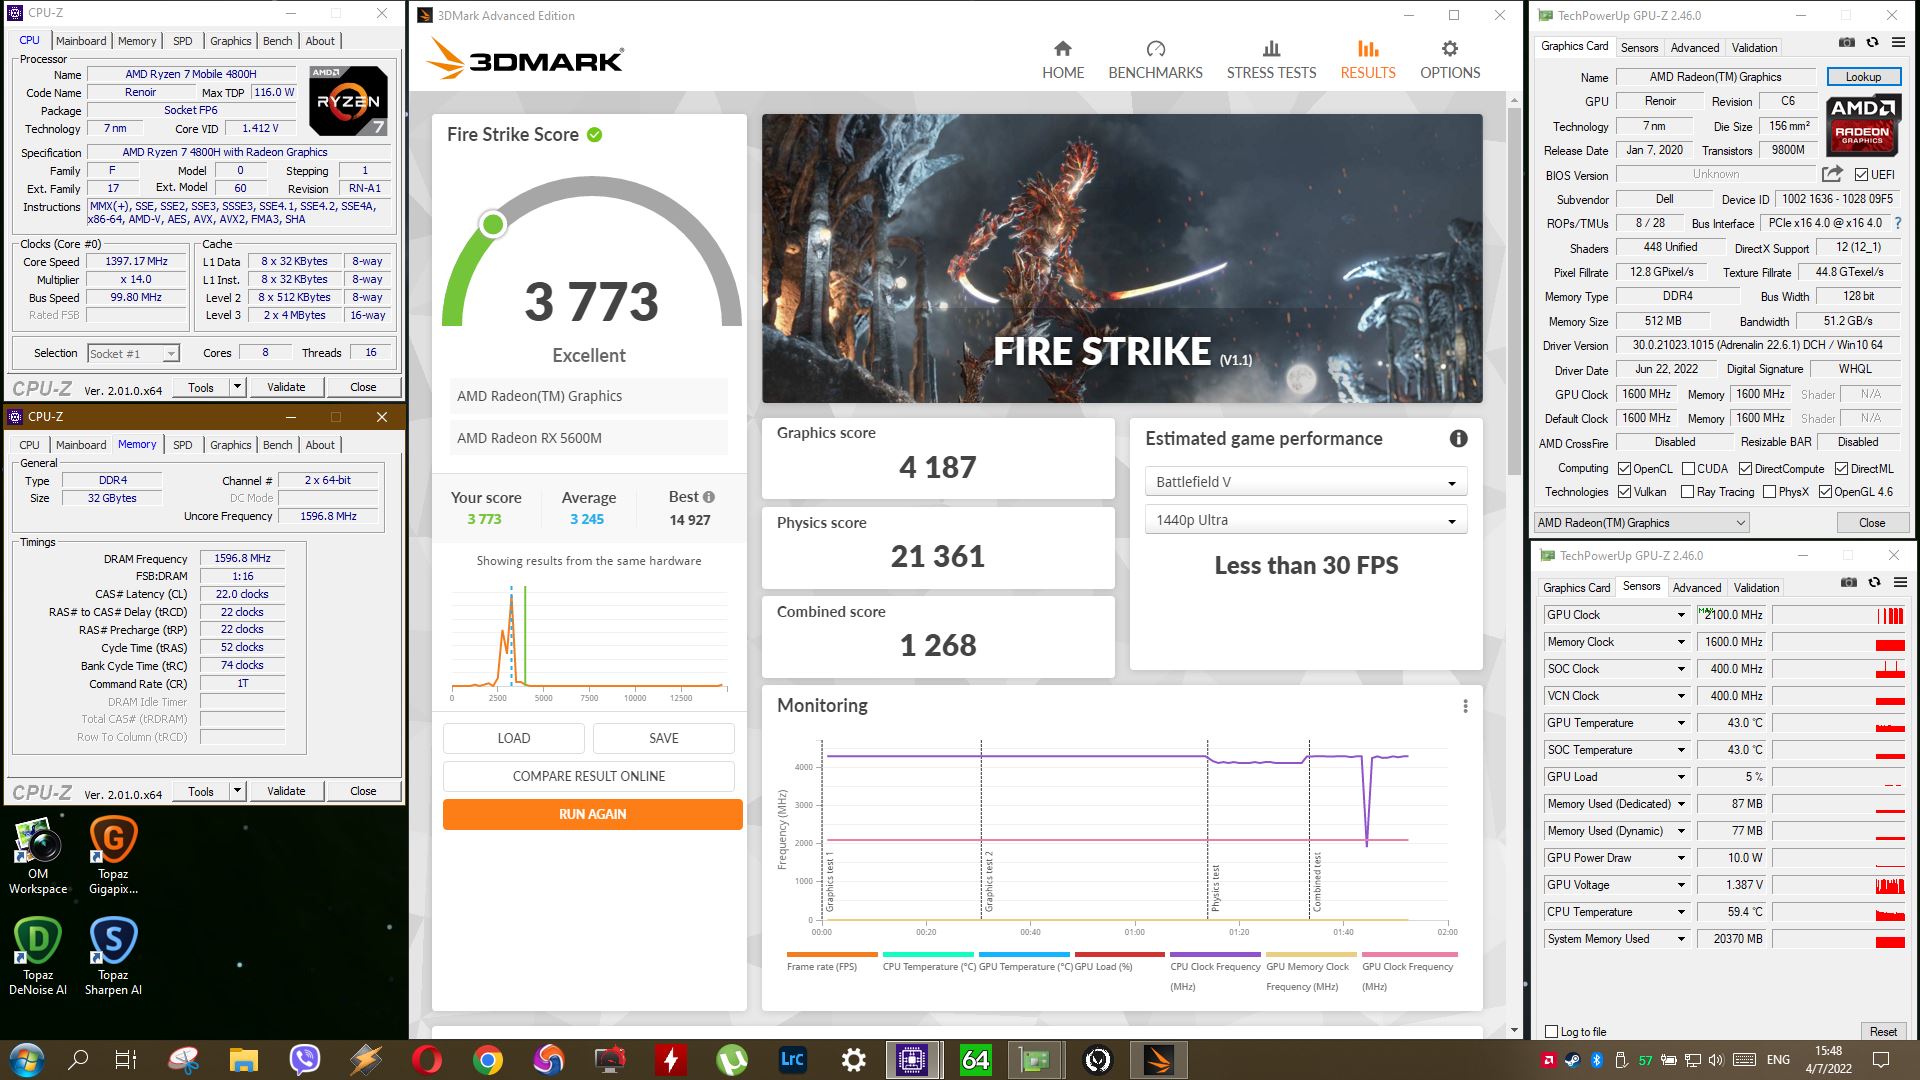
Task: Switch to Graphics Card tab in Sensors window
Action: tap(1576, 587)
